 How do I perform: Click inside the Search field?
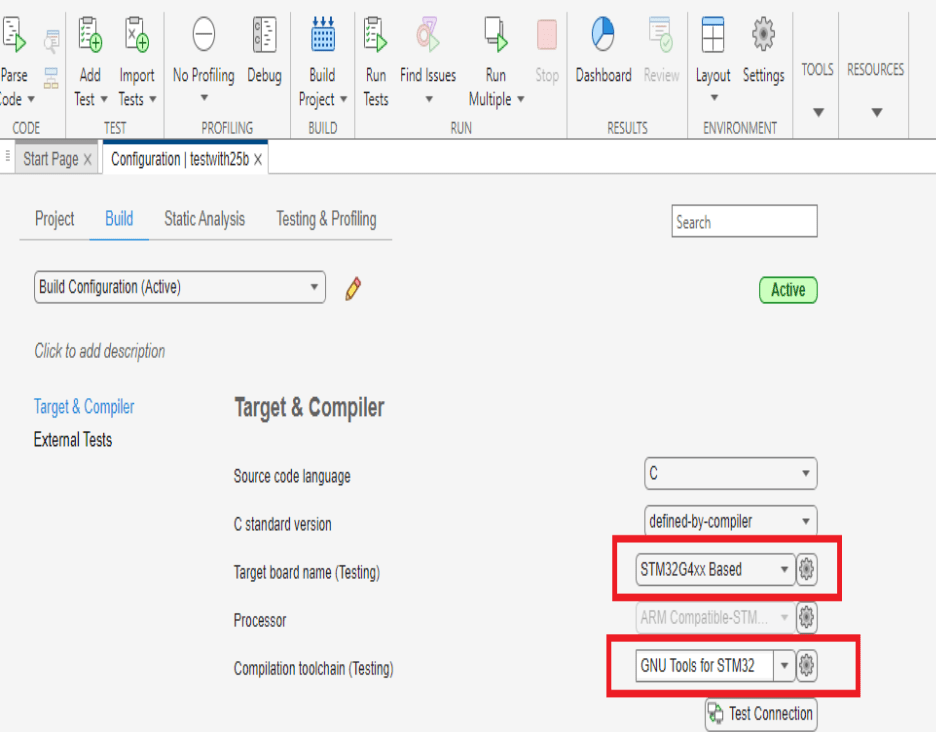(744, 221)
